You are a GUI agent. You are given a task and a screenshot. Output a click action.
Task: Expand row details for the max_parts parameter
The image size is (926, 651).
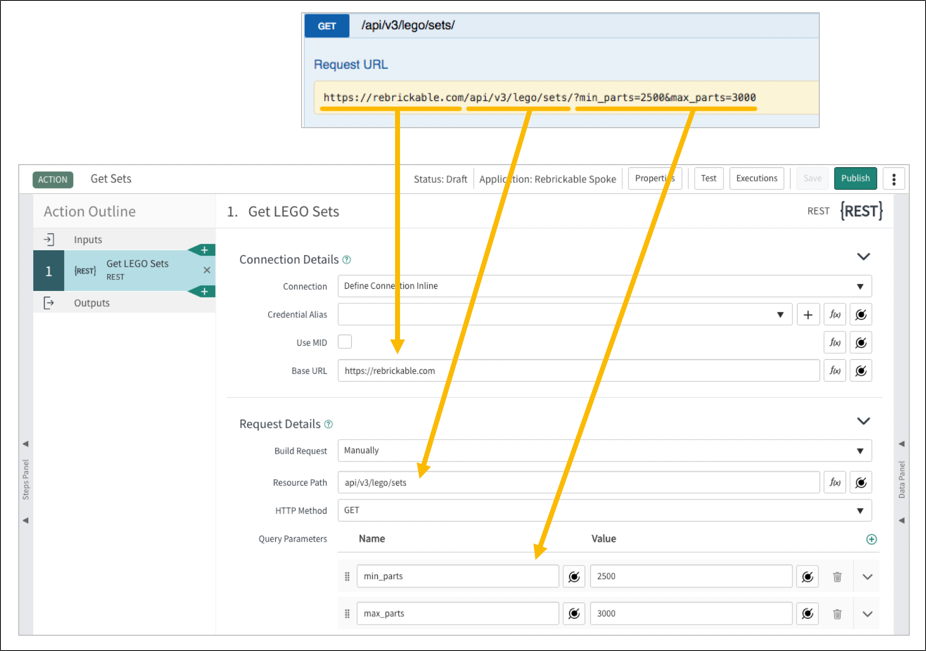pos(867,613)
